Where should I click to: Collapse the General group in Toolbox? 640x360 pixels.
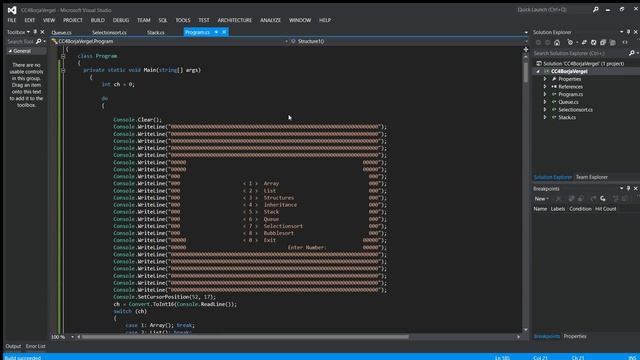[10, 51]
